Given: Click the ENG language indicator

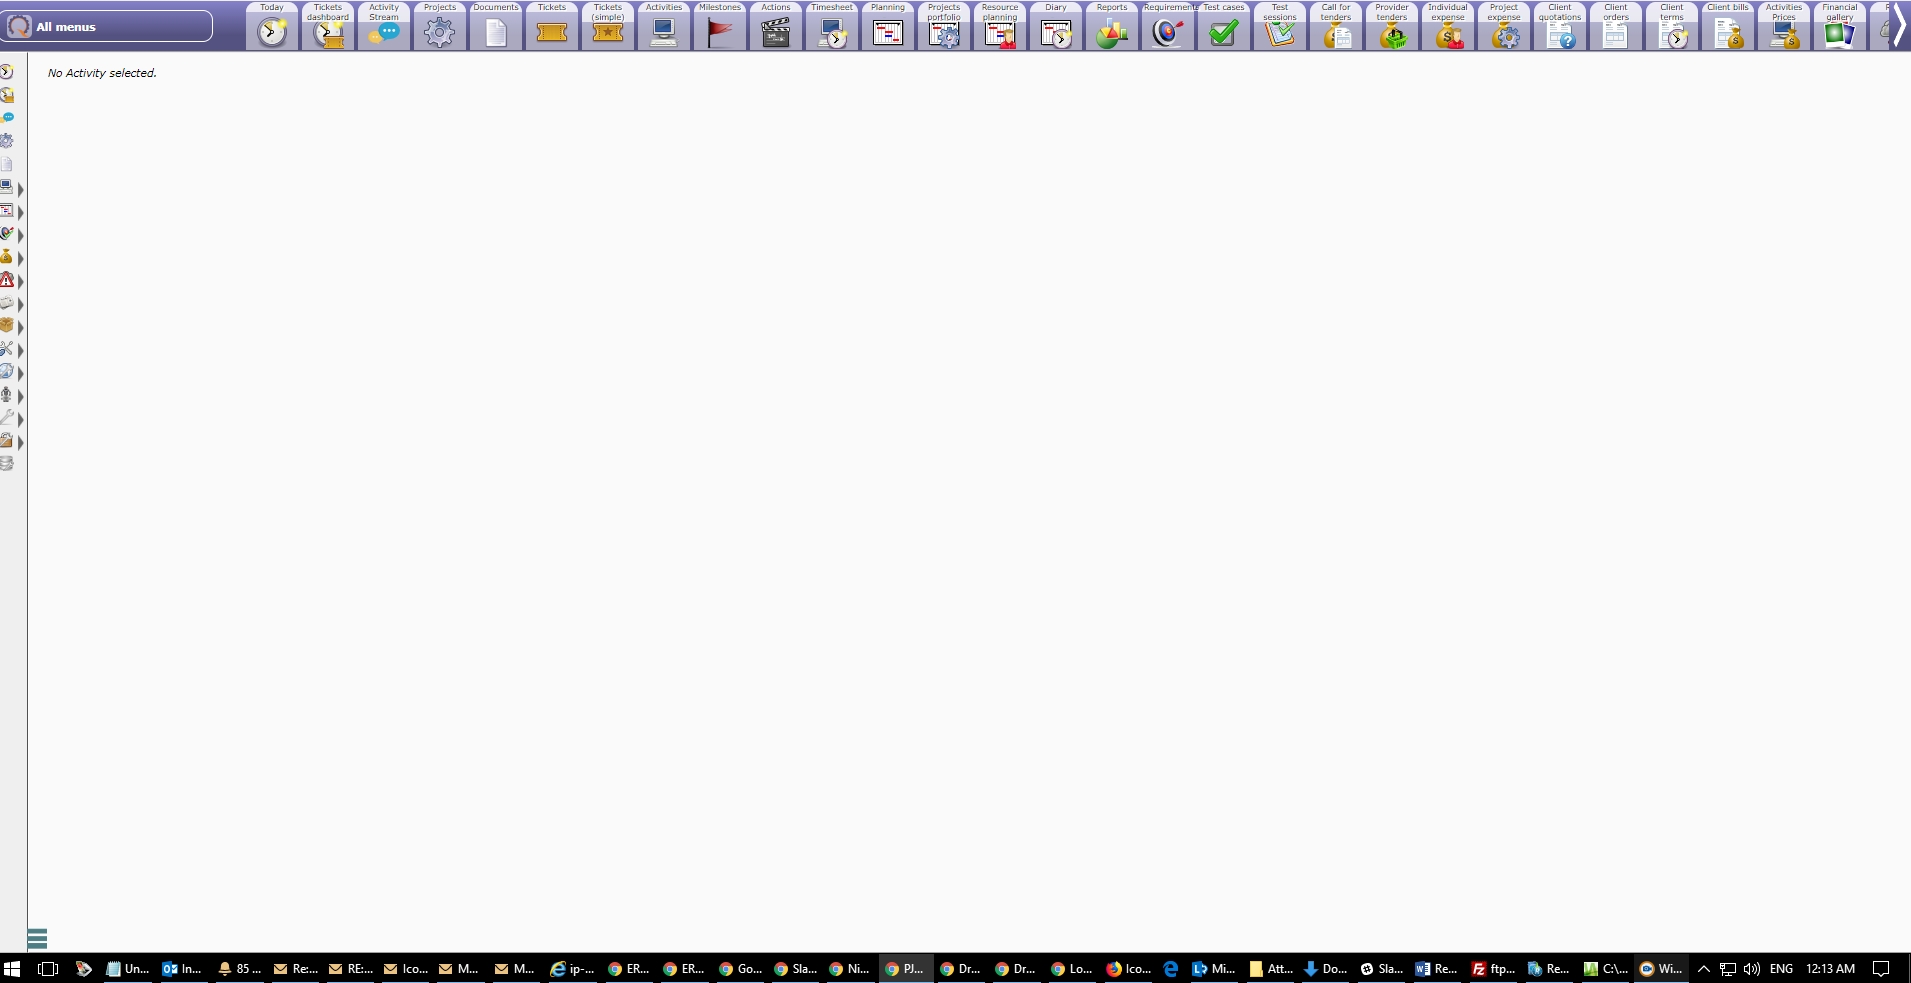Looking at the screenshot, I should (1781, 969).
